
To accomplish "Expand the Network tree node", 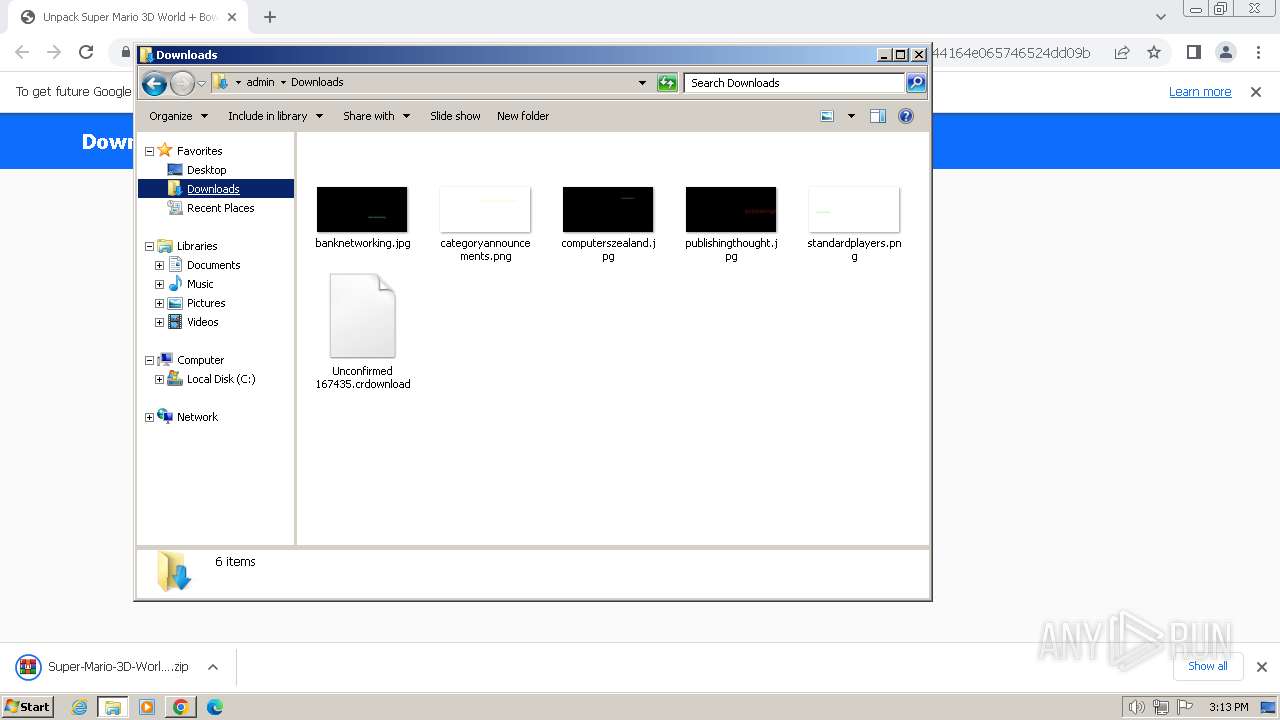I will 149,417.
